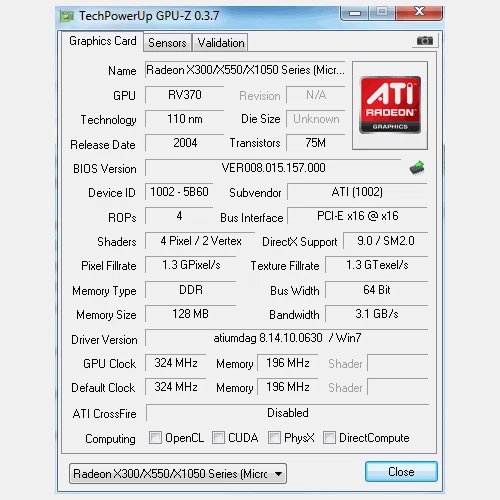Image resolution: width=500 pixels, height=500 pixels.
Task: Click the Die Size value Unknown
Action: (x=316, y=119)
